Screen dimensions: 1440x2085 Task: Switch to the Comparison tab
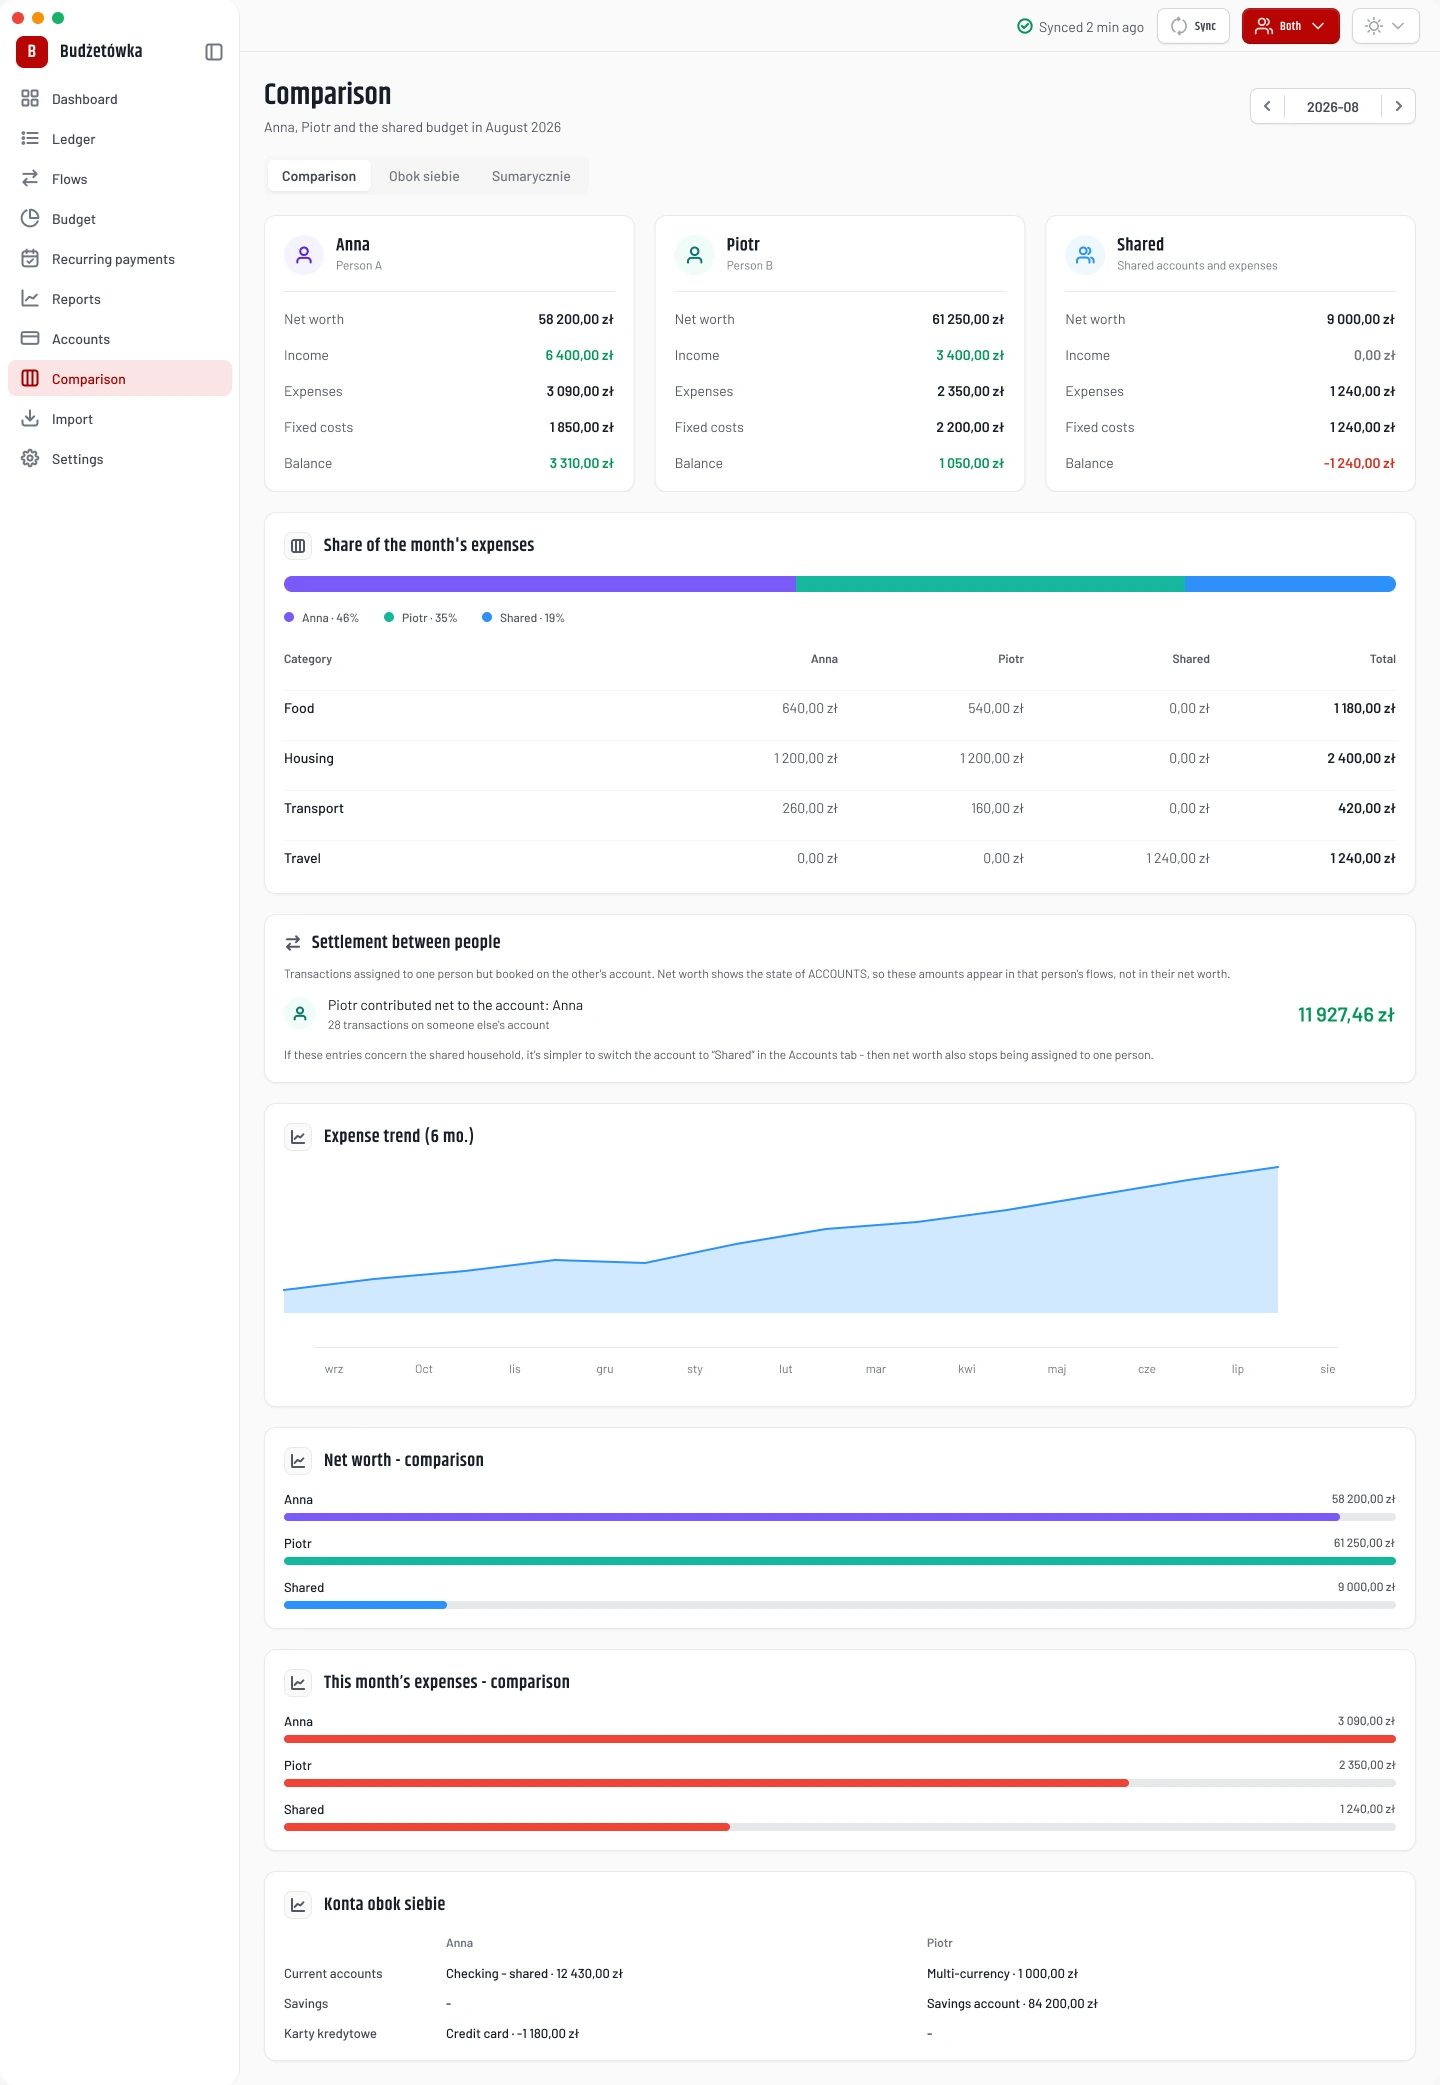[319, 176]
